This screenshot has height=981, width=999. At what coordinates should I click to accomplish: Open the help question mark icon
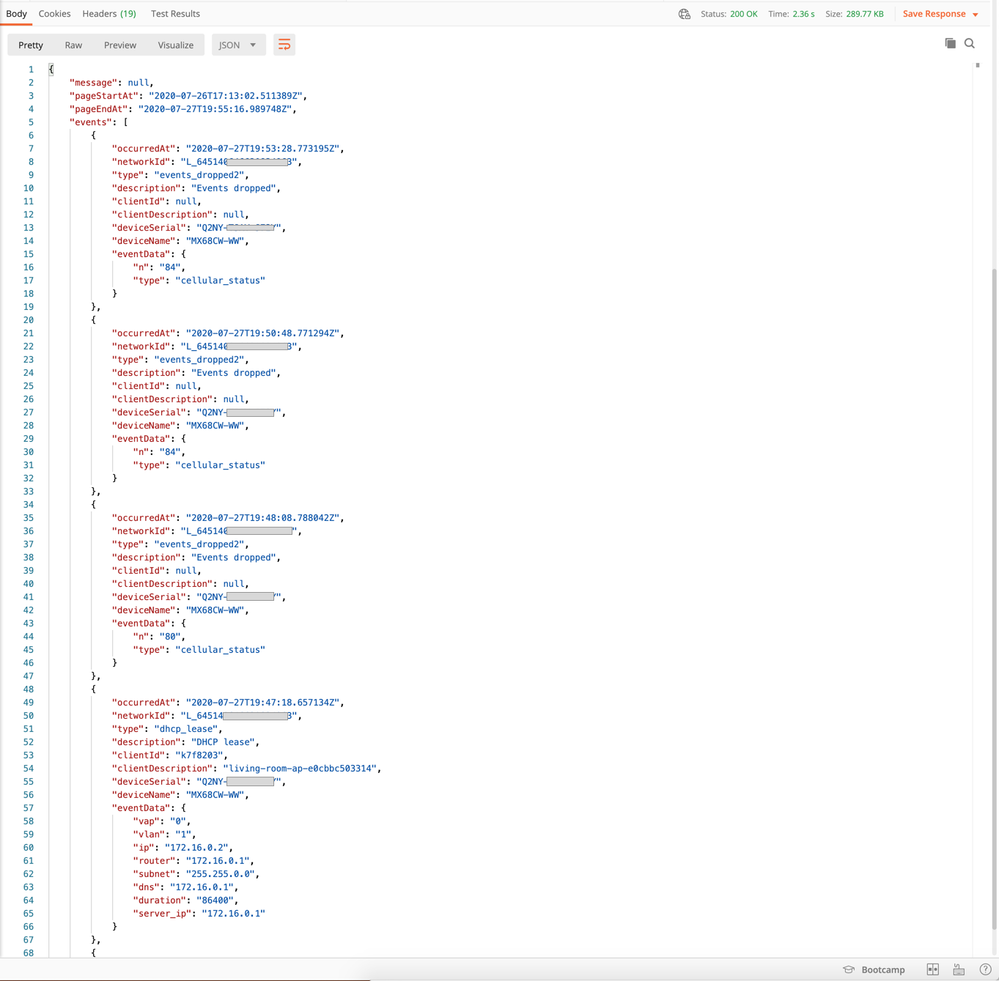pyautogui.click(x=985, y=969)
